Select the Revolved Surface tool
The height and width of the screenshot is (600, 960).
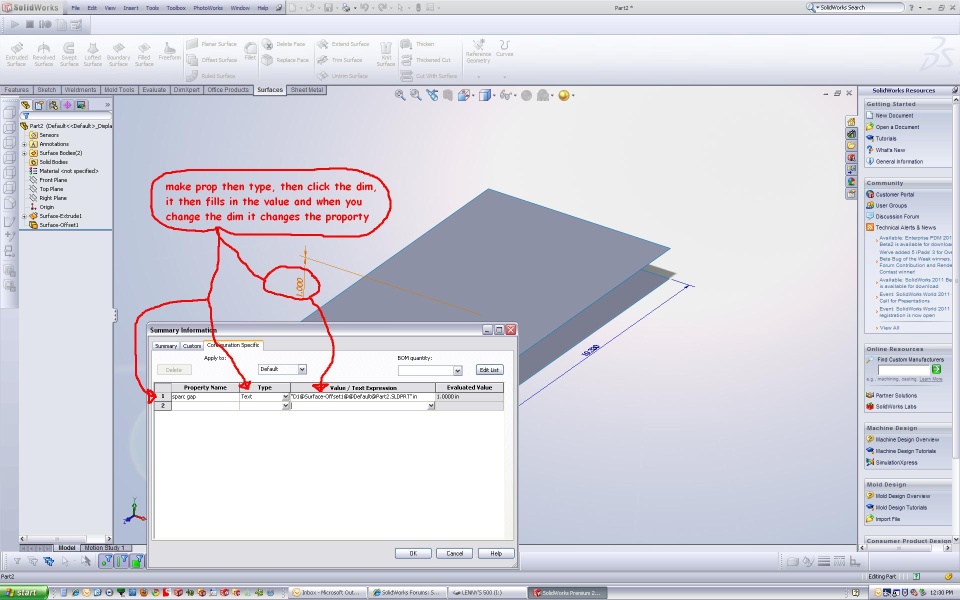click(43, 54)
